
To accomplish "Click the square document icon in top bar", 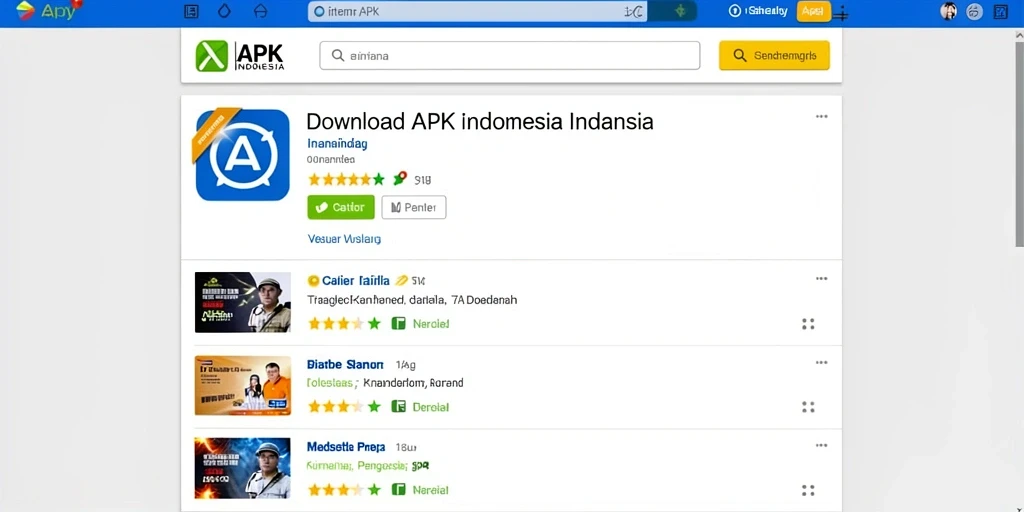I will (x=191, y=11).
